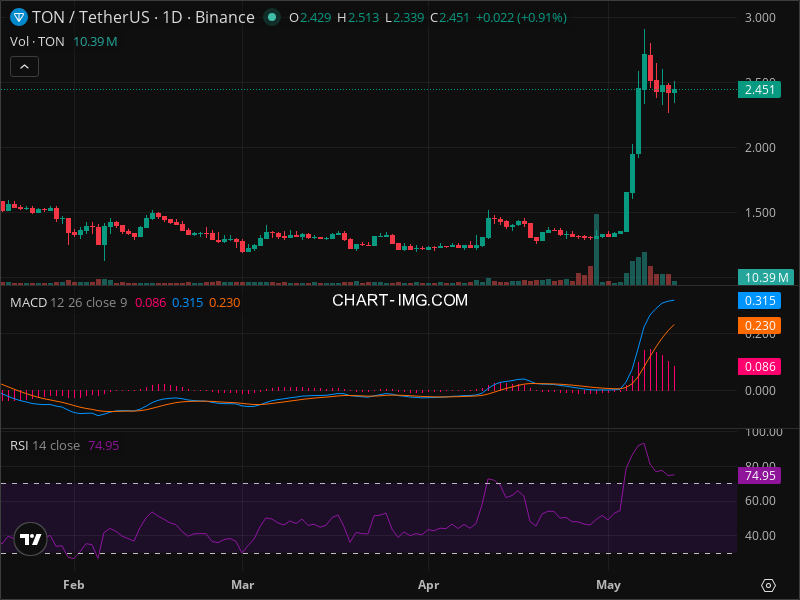Click the 3.000 price axis label
Image resolution: width=800 pixels, height=600 pixels.
coord(760,18)
